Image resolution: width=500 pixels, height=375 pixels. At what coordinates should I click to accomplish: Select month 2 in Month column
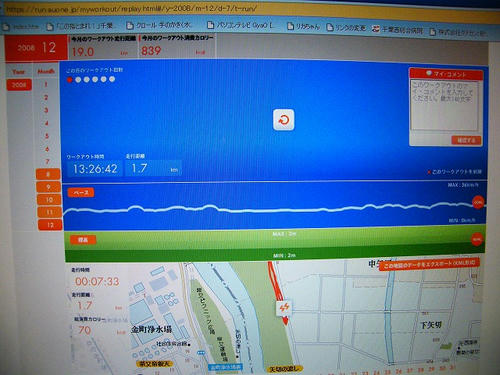(x=46, y=97)
